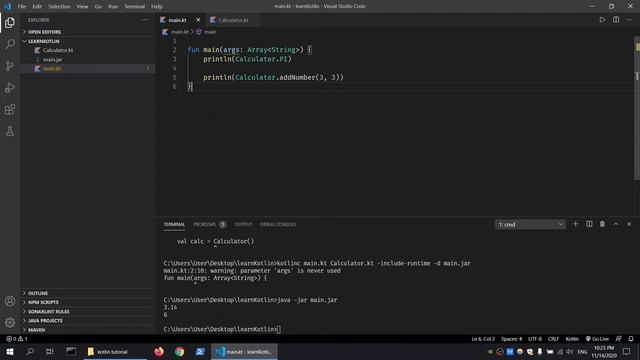Open kotlin tutorial folder in taskbar
640x360 pixels.
[x=116, y=351]
